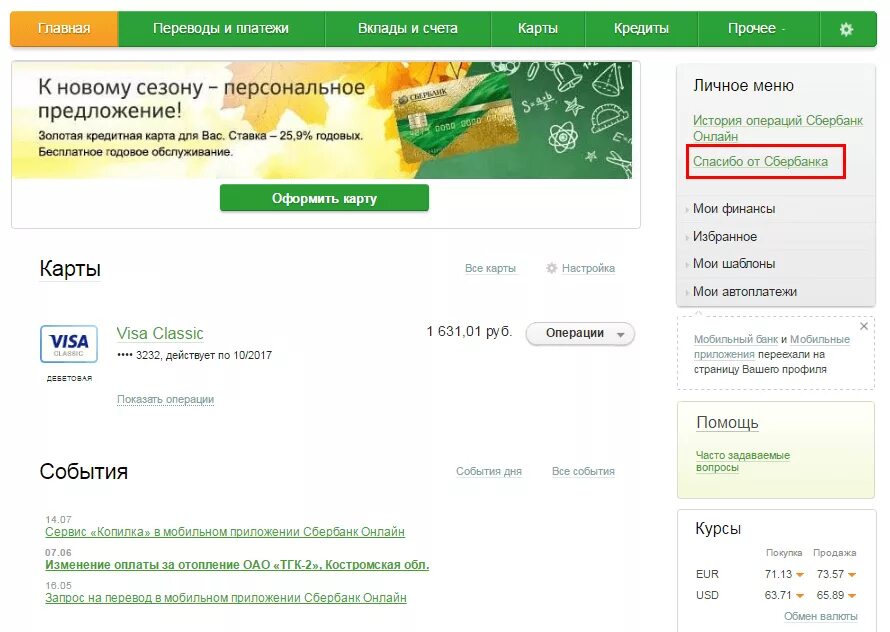
Task: Click the Карты section heading
Action: pos(70,269)
